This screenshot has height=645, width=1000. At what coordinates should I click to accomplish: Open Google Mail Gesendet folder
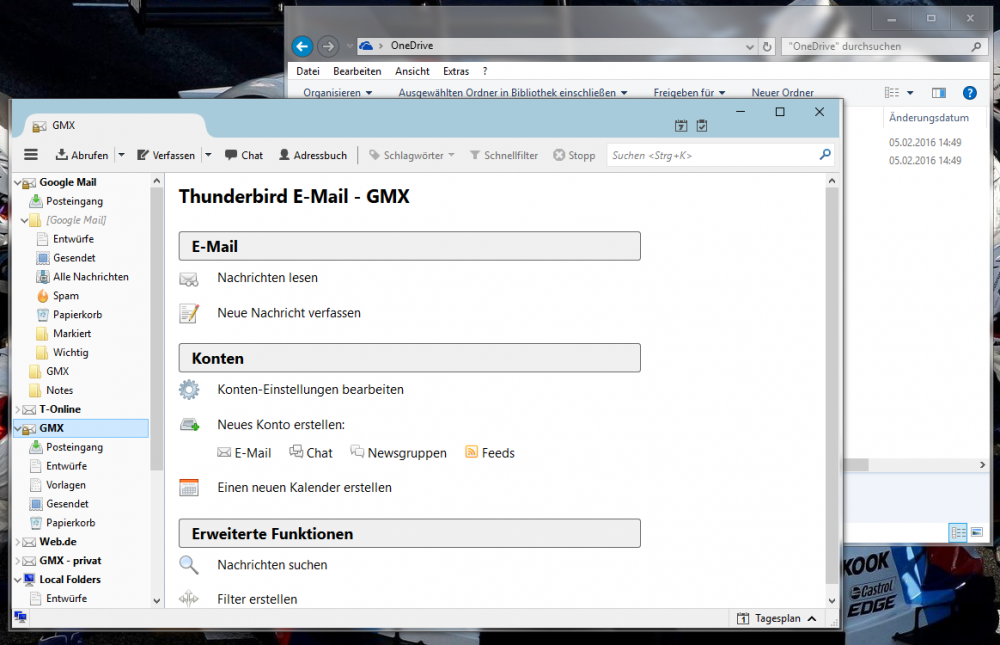tap(74, 258)
